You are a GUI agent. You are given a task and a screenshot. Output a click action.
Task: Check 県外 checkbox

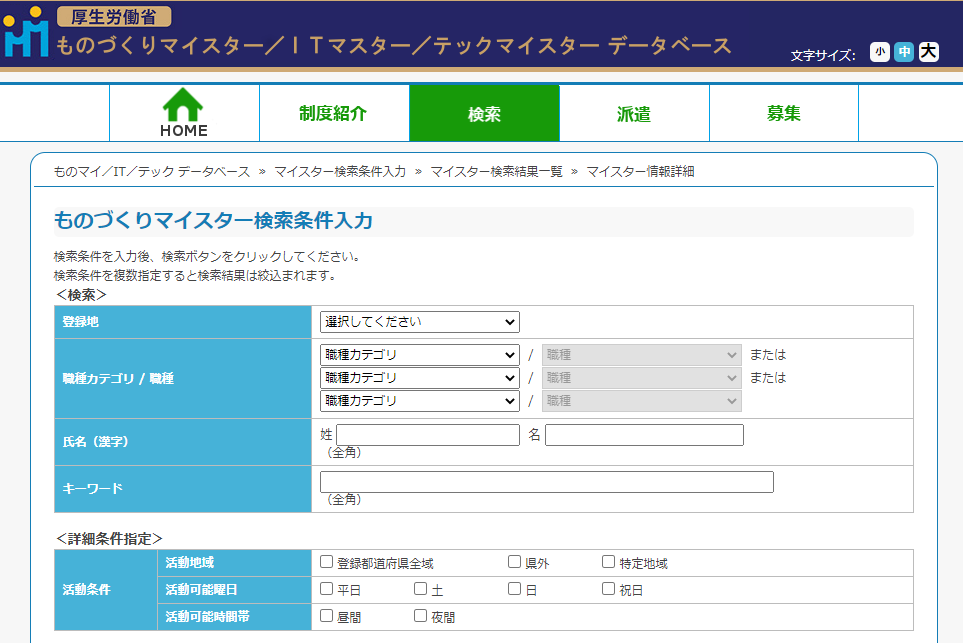(x=515, y=562)
